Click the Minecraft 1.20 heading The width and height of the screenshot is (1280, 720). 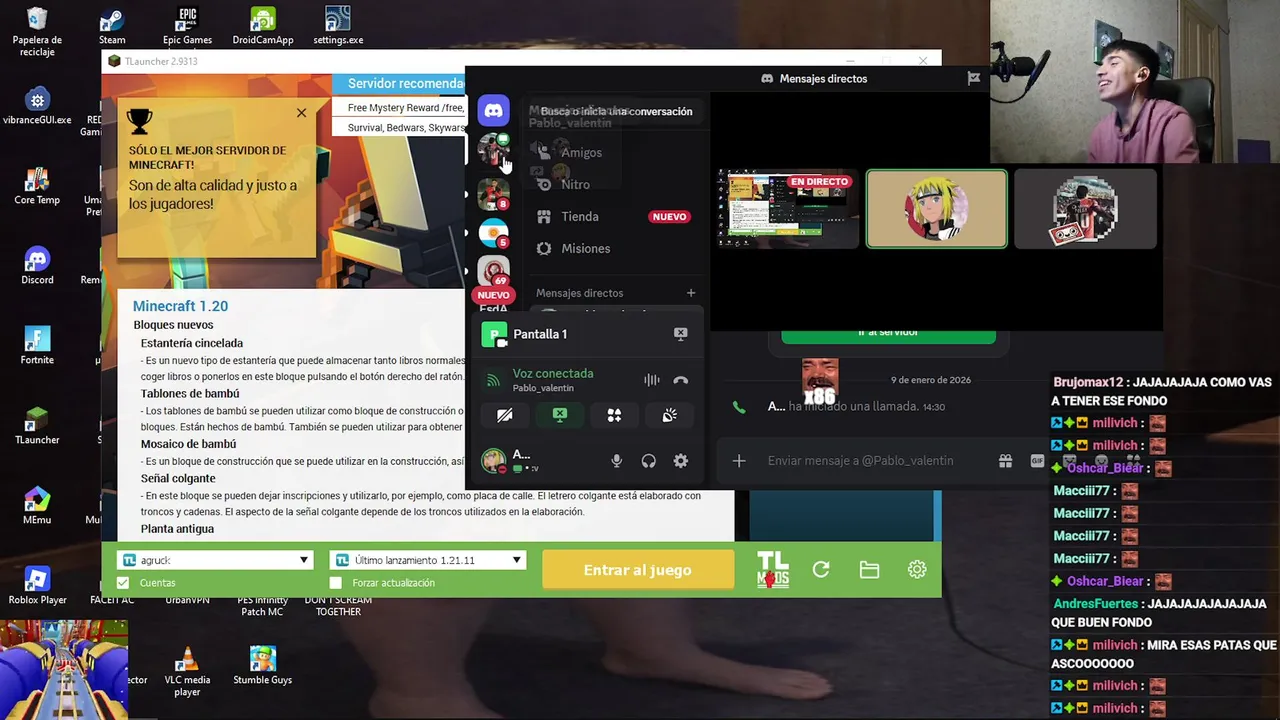pyautogui.click(x=180, y=306)
